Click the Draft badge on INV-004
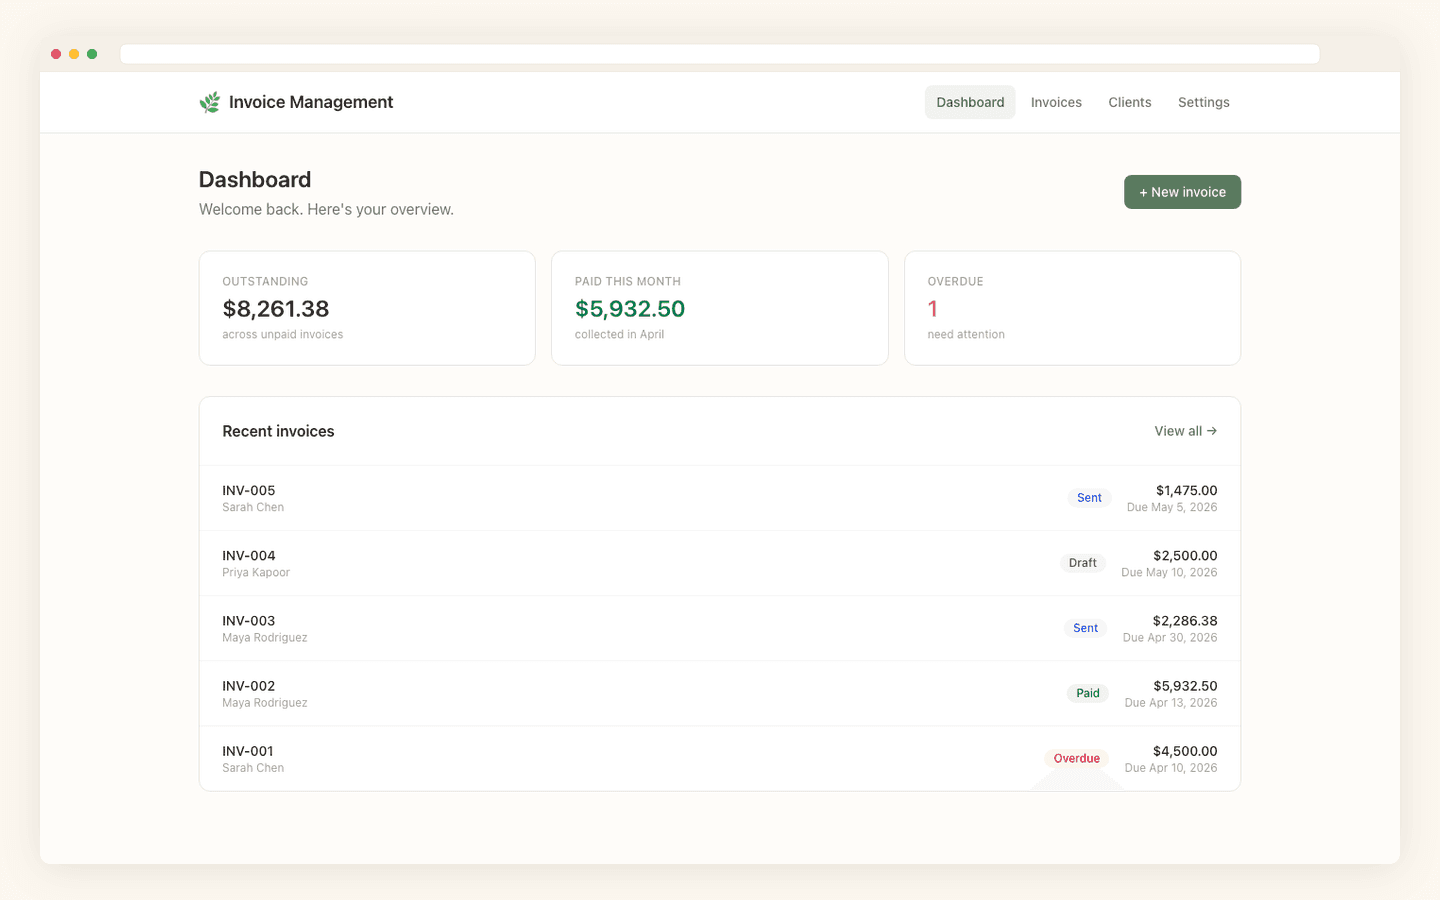Screen dimensions: 1440x900 (1082, 563)
